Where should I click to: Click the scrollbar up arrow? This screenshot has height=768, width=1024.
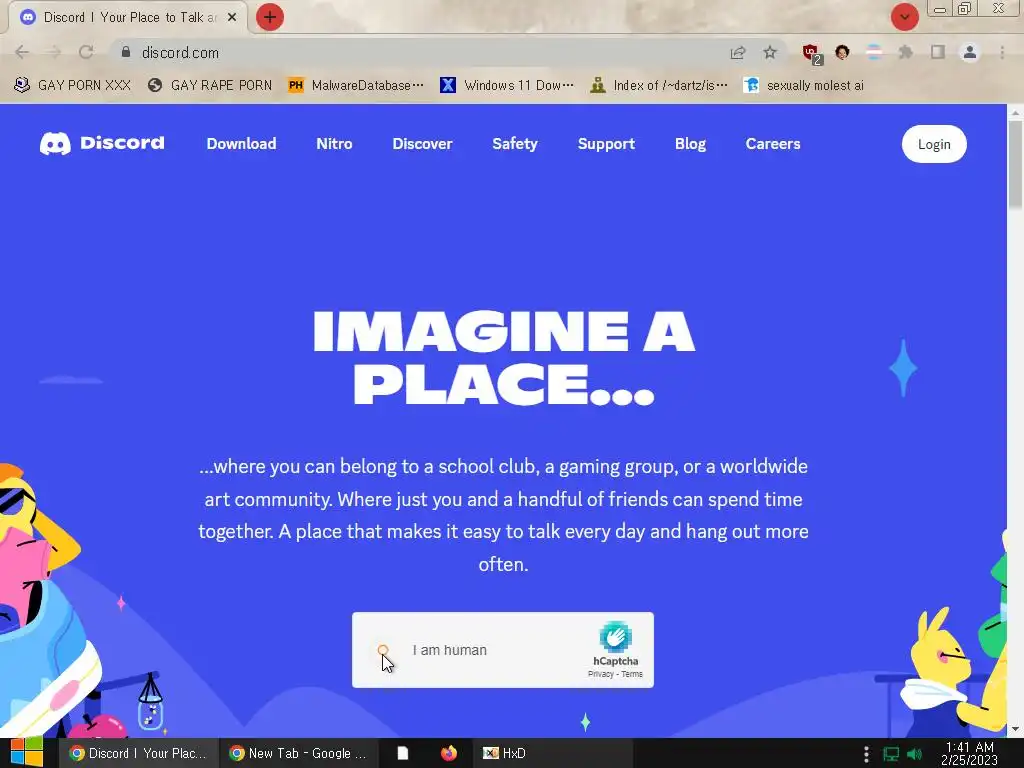[x=1015, y=112]
